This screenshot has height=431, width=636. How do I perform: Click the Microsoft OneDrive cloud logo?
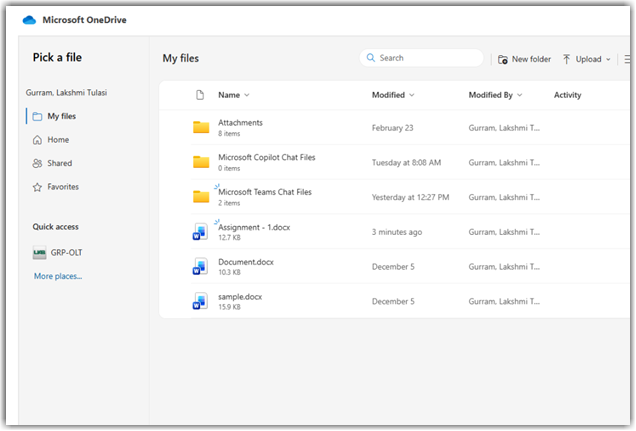click(29, 19)
